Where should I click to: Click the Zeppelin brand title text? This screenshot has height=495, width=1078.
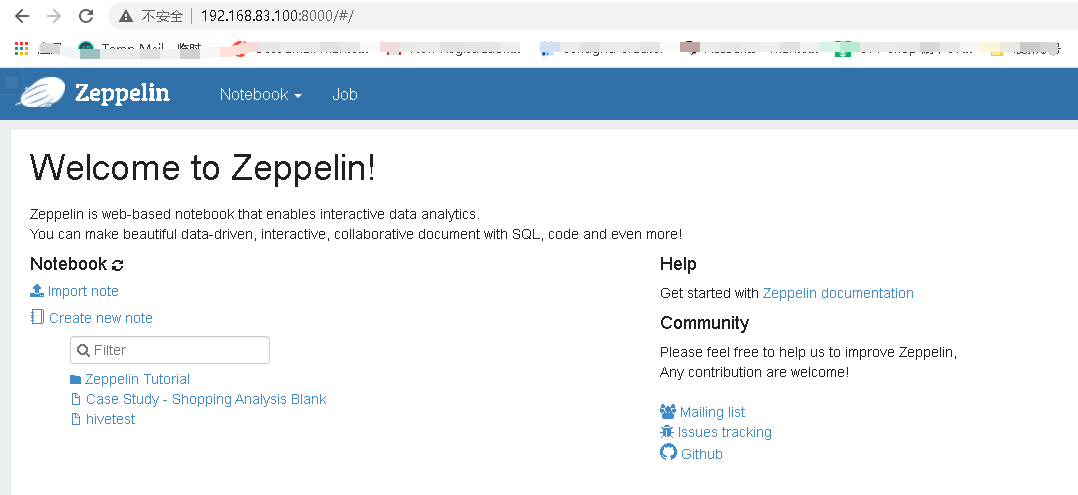pyautogui.click(x=122, y=93)
